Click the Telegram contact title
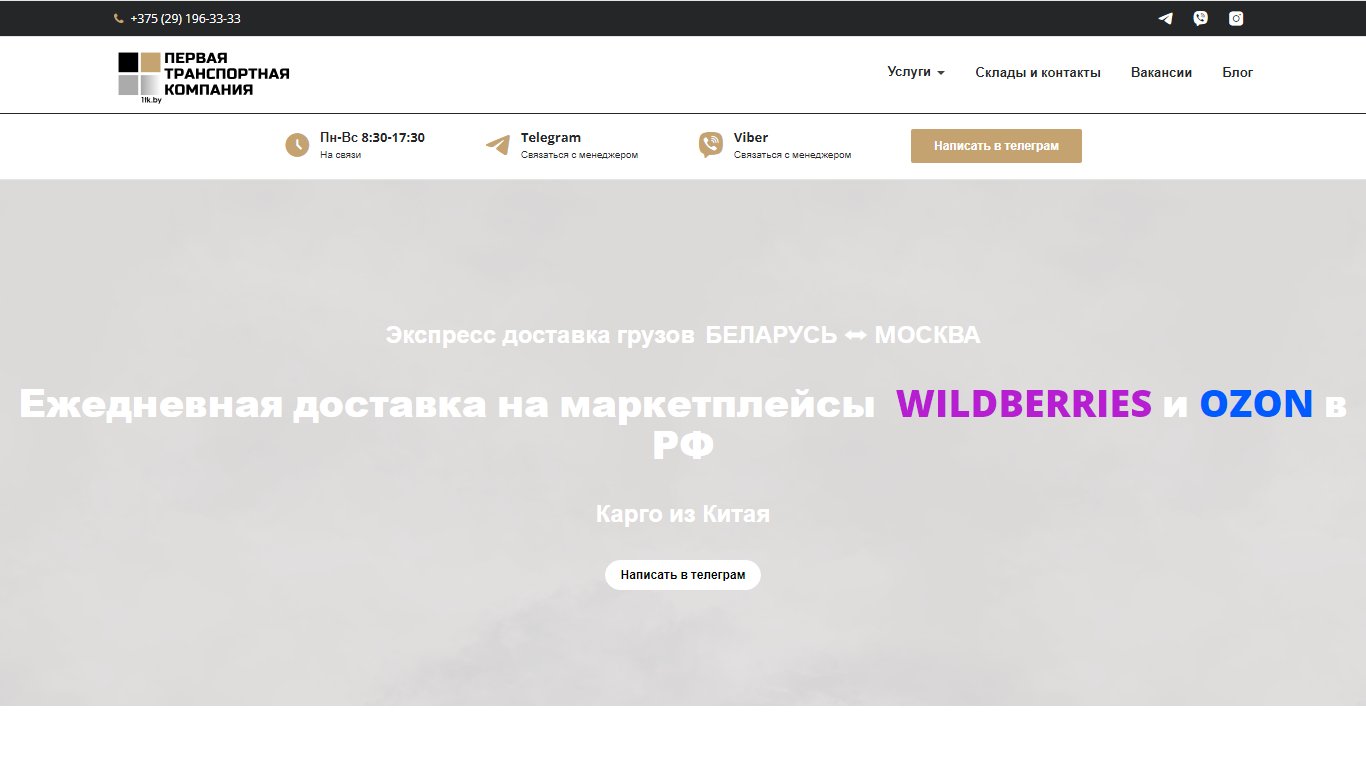 (551, 138)
